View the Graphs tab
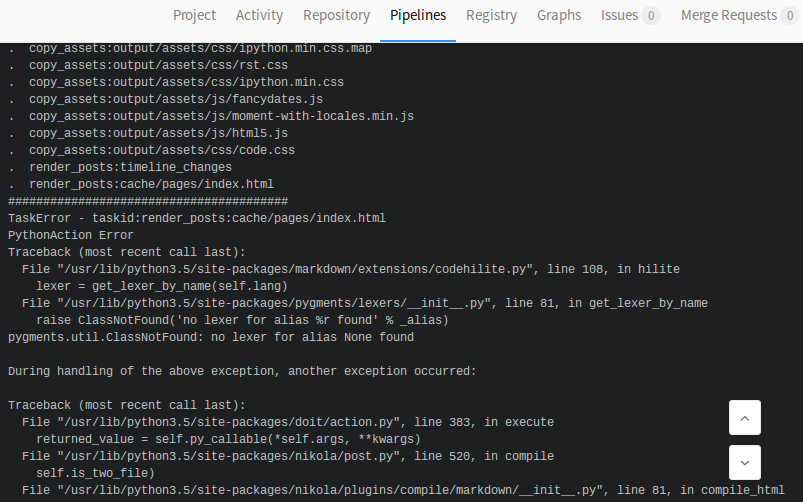803x502 pixels. point(559,15)
